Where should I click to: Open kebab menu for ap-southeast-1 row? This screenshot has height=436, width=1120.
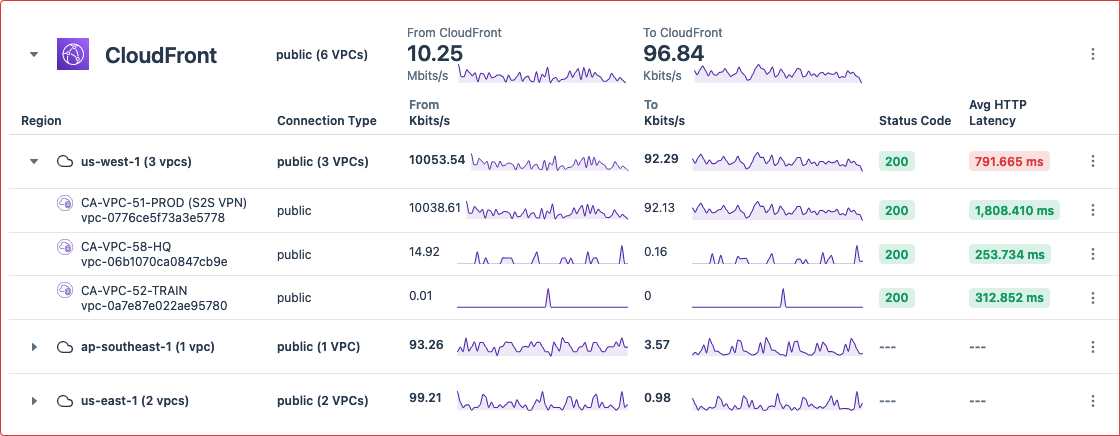[x=1093, y=347]
